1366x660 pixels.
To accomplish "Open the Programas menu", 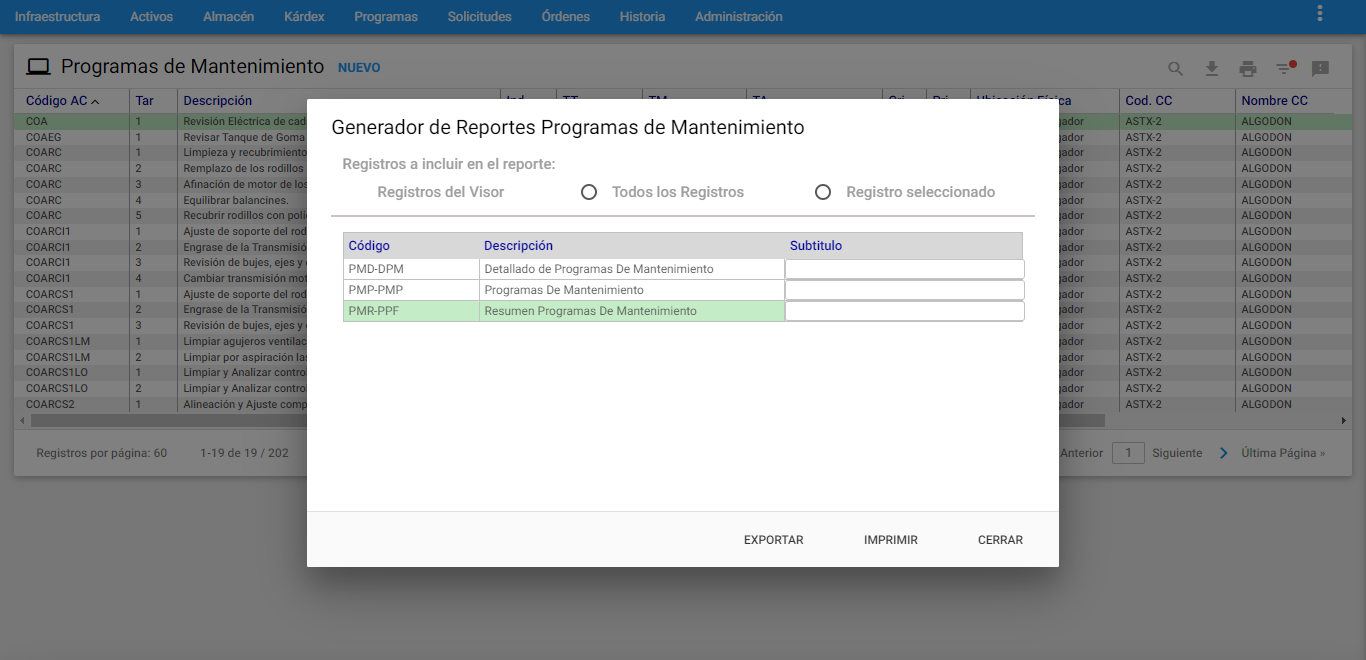I will (386, 17).
